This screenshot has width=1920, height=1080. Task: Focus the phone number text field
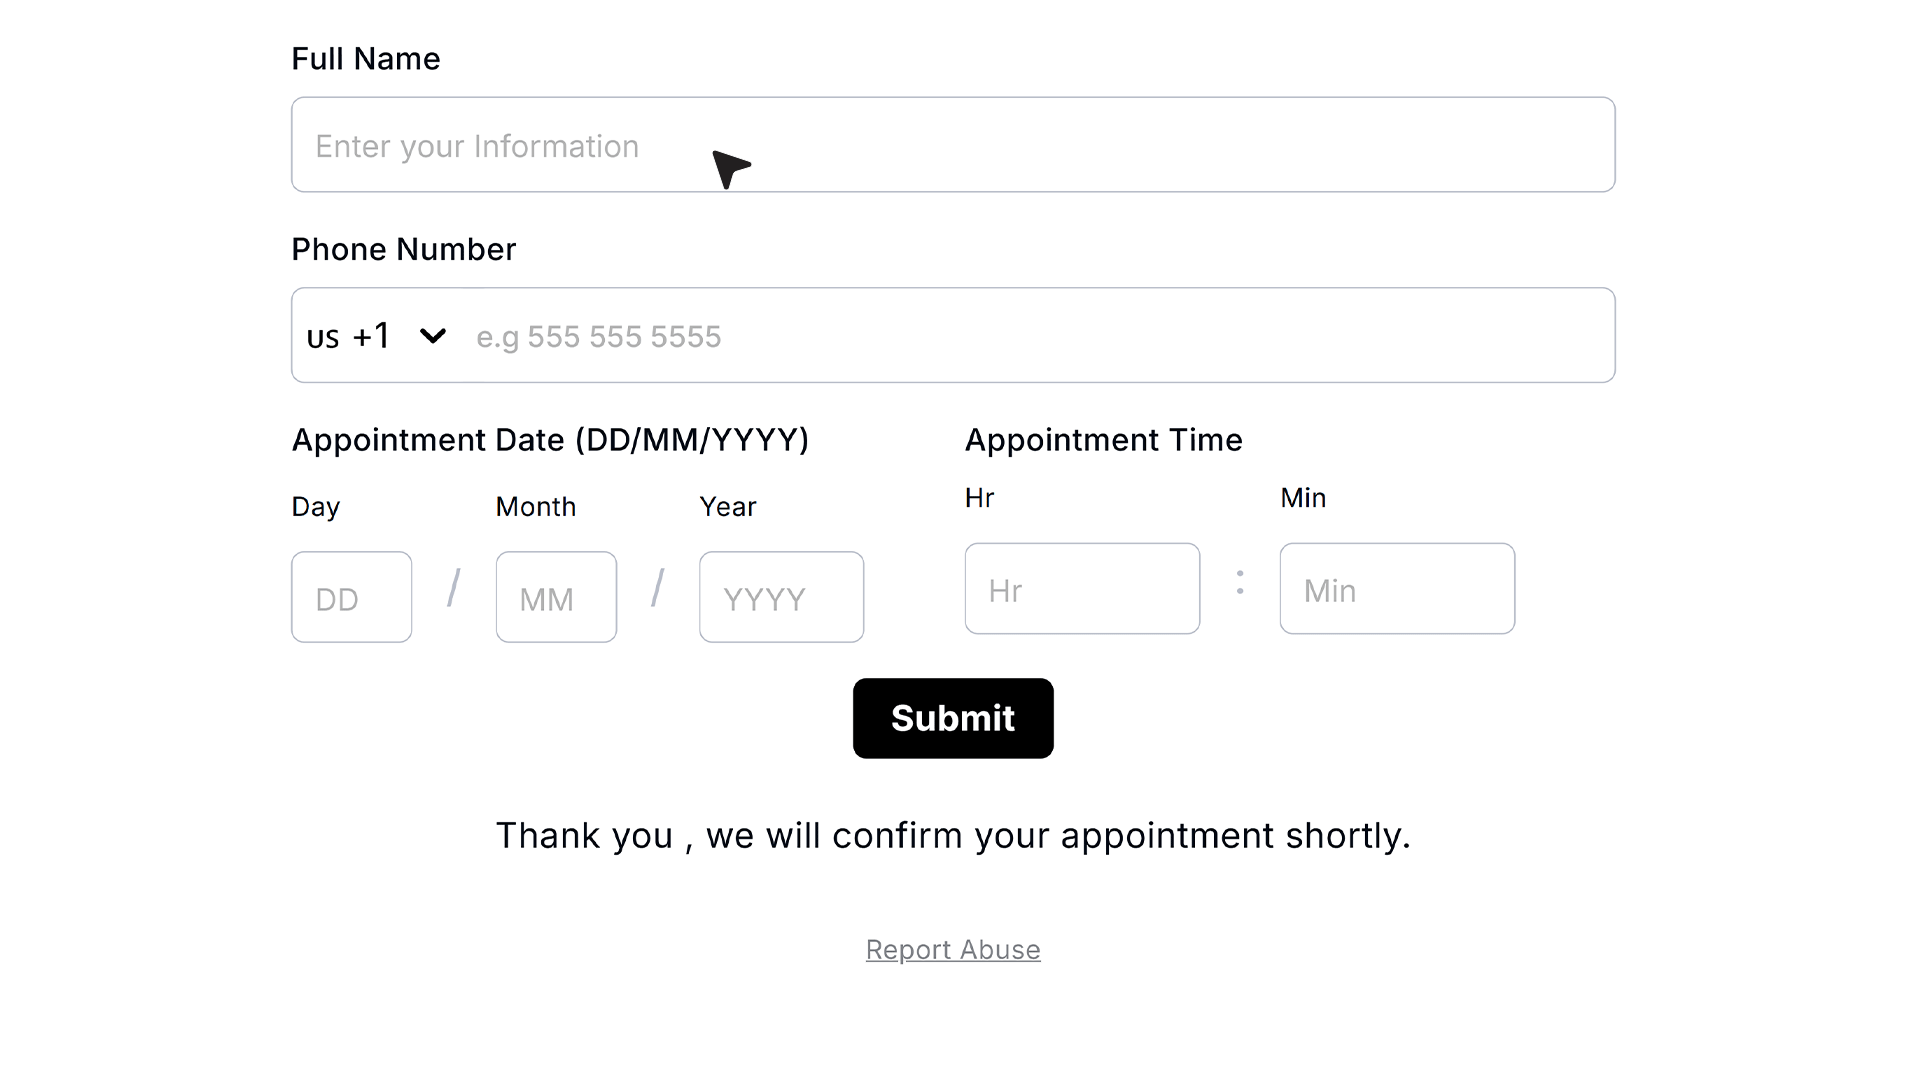[1040, 336]
